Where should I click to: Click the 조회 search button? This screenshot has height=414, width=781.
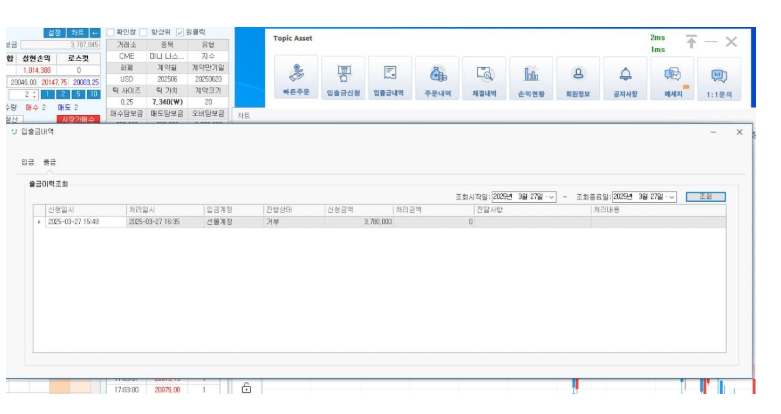coord(705,197)
